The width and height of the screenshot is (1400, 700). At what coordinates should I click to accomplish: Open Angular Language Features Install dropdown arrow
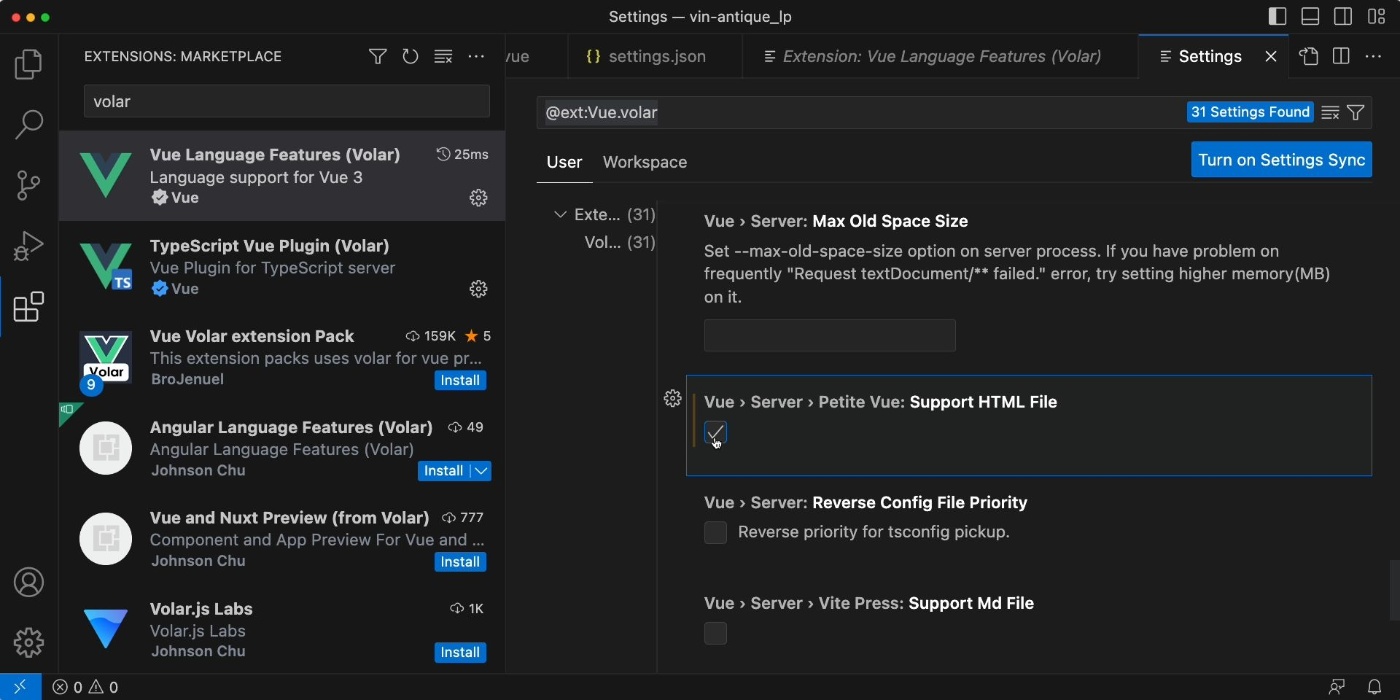click(x=481, y=471)
